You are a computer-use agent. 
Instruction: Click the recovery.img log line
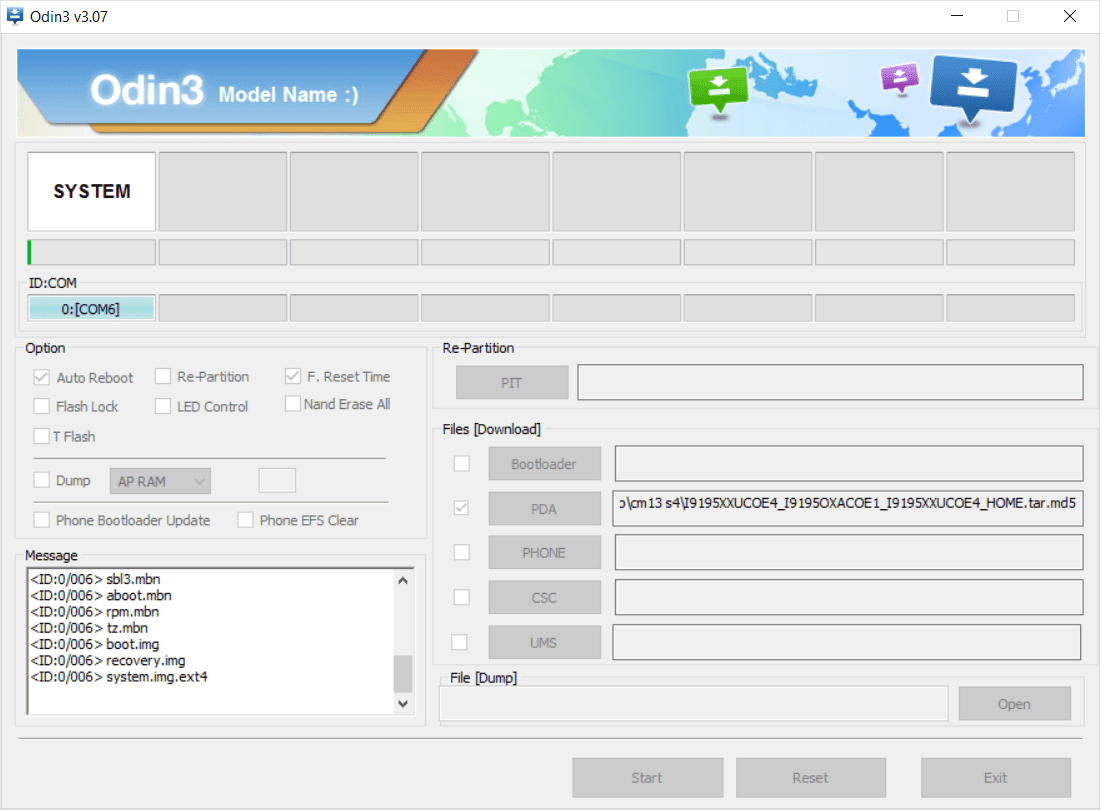pyautogui.click(x=108, y=660)
